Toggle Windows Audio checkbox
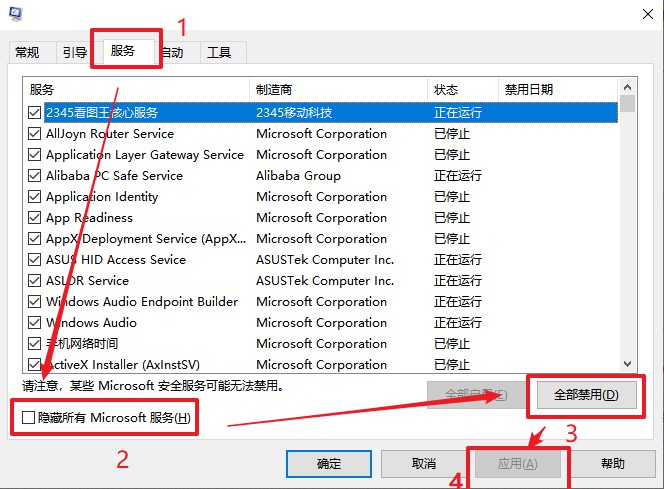Viewport: 664px width, 489px height. [x=34, y=322]
